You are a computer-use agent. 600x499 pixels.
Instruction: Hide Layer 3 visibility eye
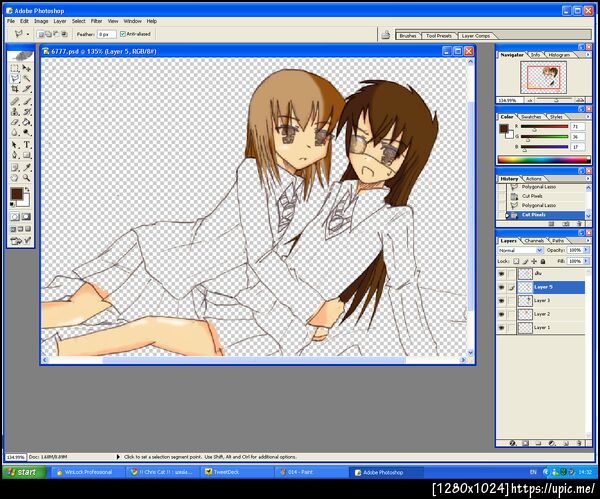pyautogui.click(x=502, y=301)
